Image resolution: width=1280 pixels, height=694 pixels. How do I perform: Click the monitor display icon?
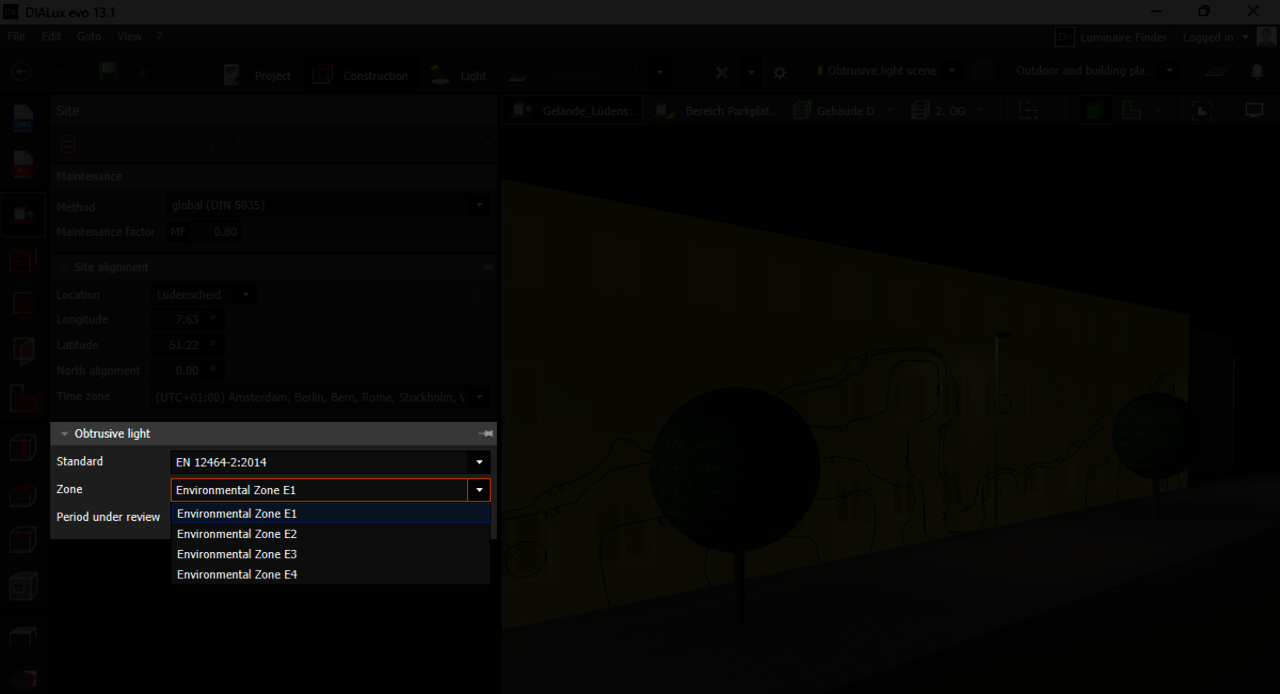coord(1254,111)
